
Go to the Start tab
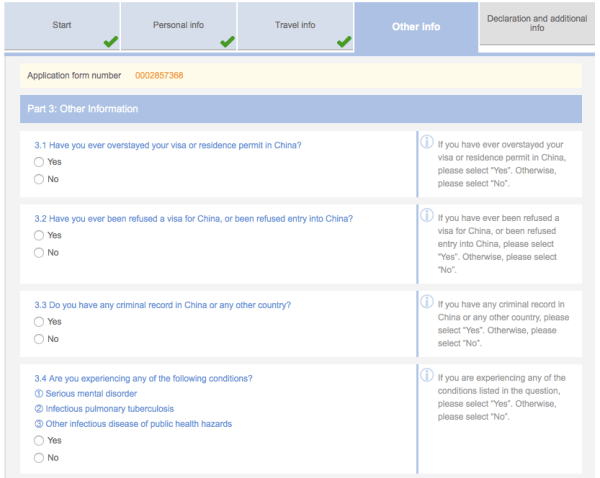click(60, 25)
